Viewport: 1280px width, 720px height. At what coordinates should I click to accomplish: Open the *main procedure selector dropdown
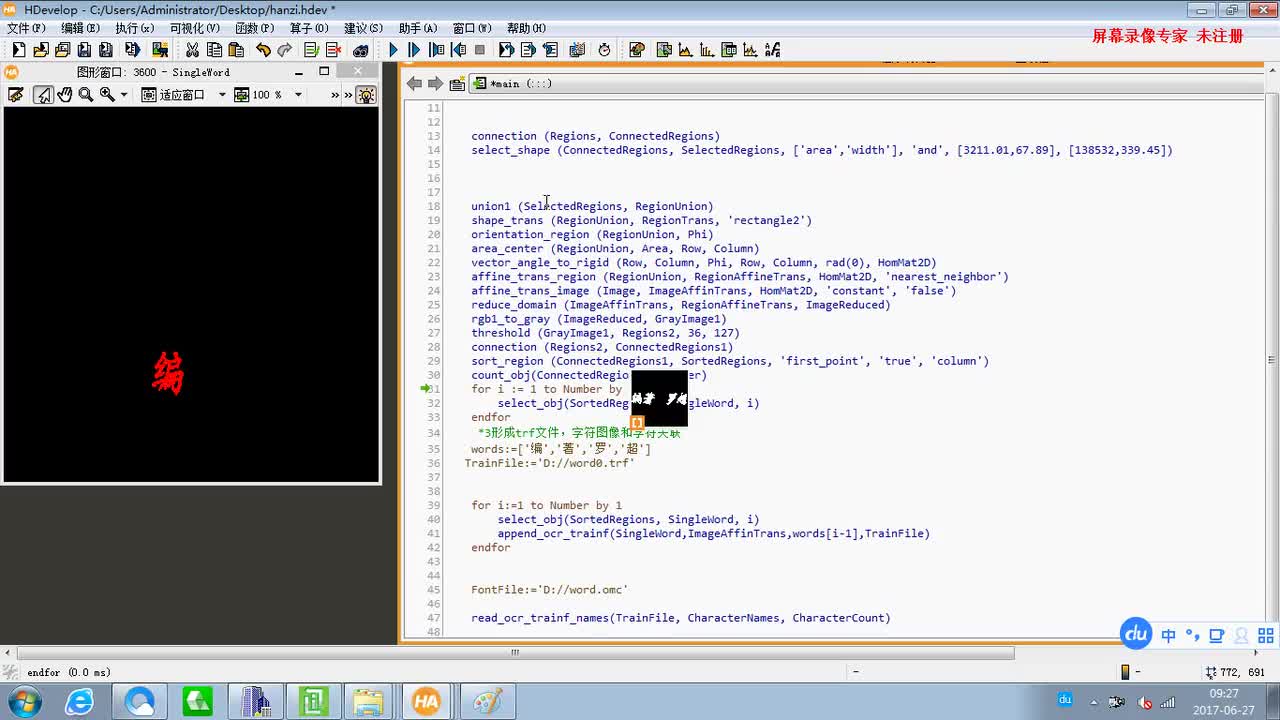(865, 84)
